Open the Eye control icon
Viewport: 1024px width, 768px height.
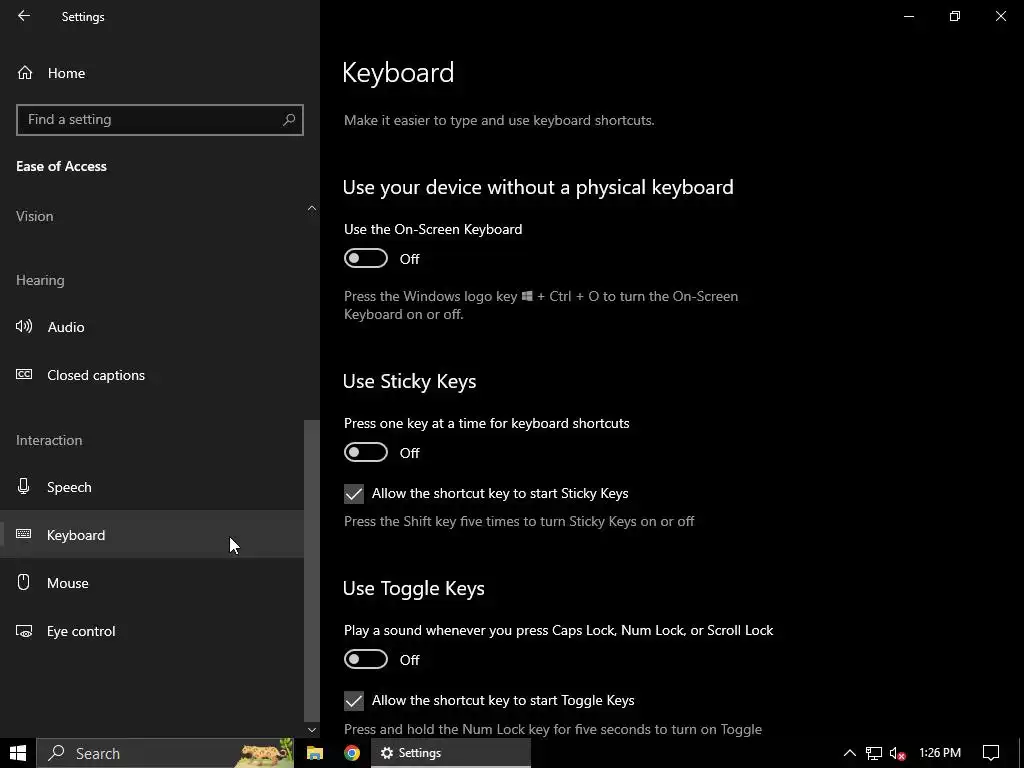pyautogui.click(x=25, y=631)
